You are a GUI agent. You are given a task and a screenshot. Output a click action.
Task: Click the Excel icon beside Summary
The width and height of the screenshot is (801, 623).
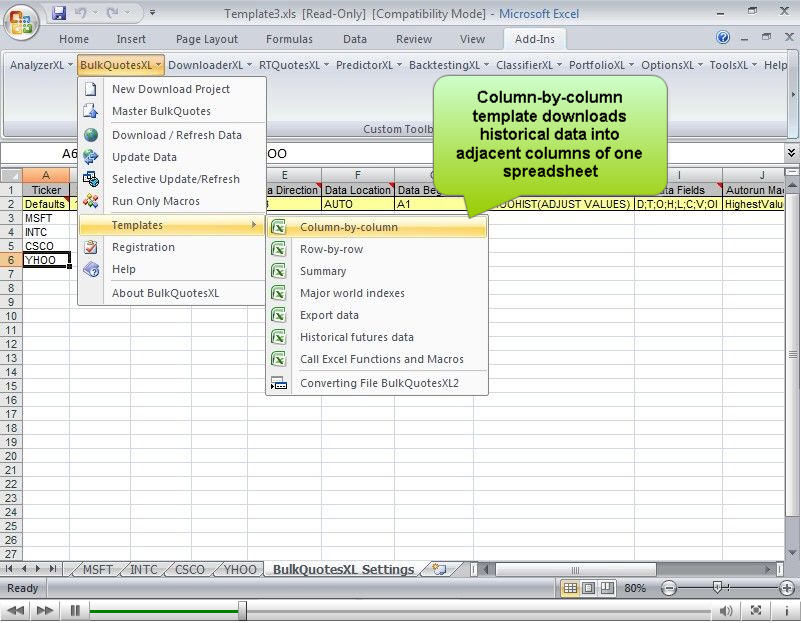(x=278, y=271)
